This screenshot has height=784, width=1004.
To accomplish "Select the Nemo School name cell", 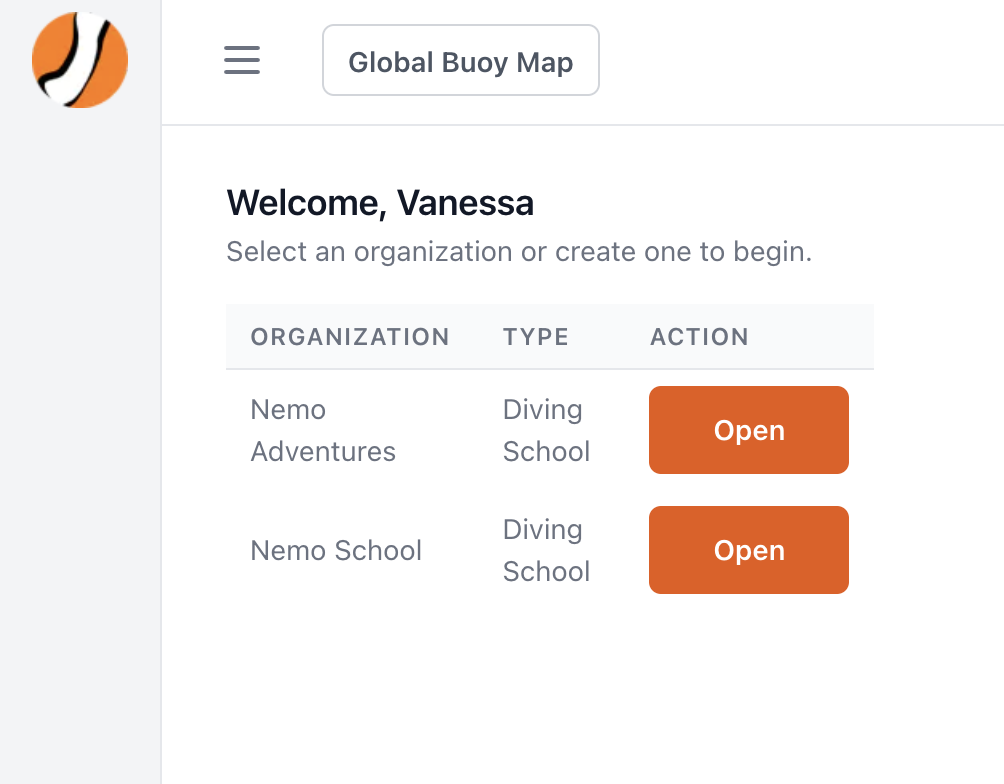I will 336,550.
